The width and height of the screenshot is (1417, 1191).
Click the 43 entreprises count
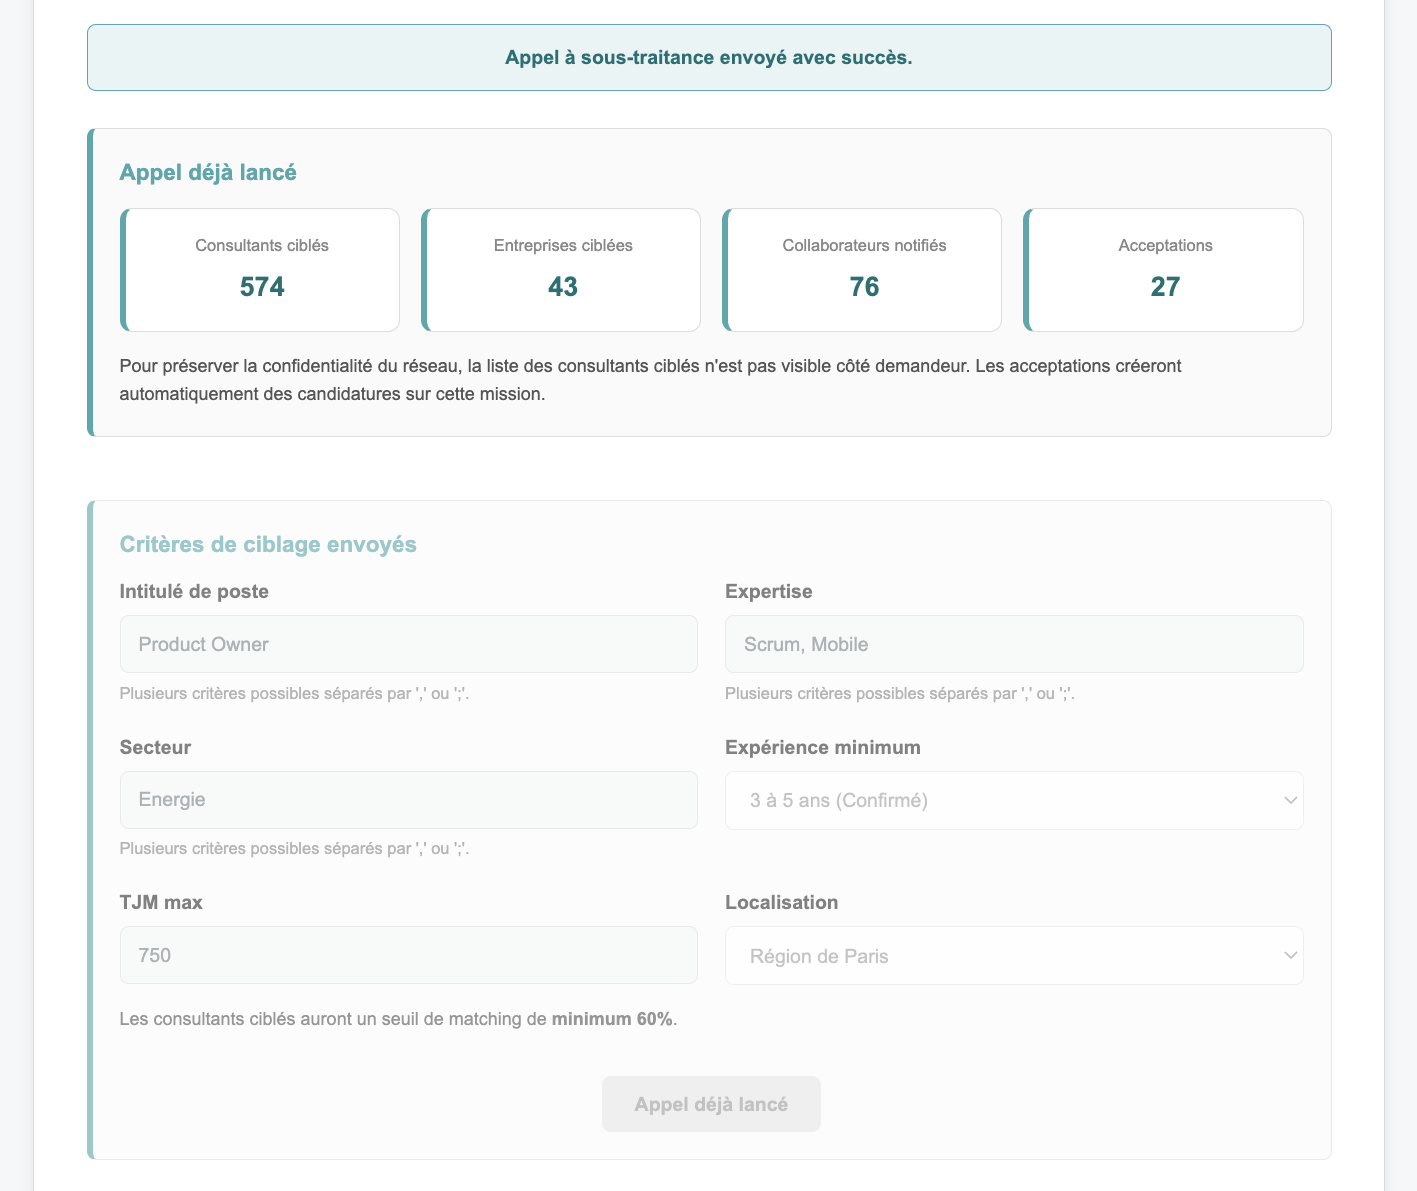tap(563, 287)
